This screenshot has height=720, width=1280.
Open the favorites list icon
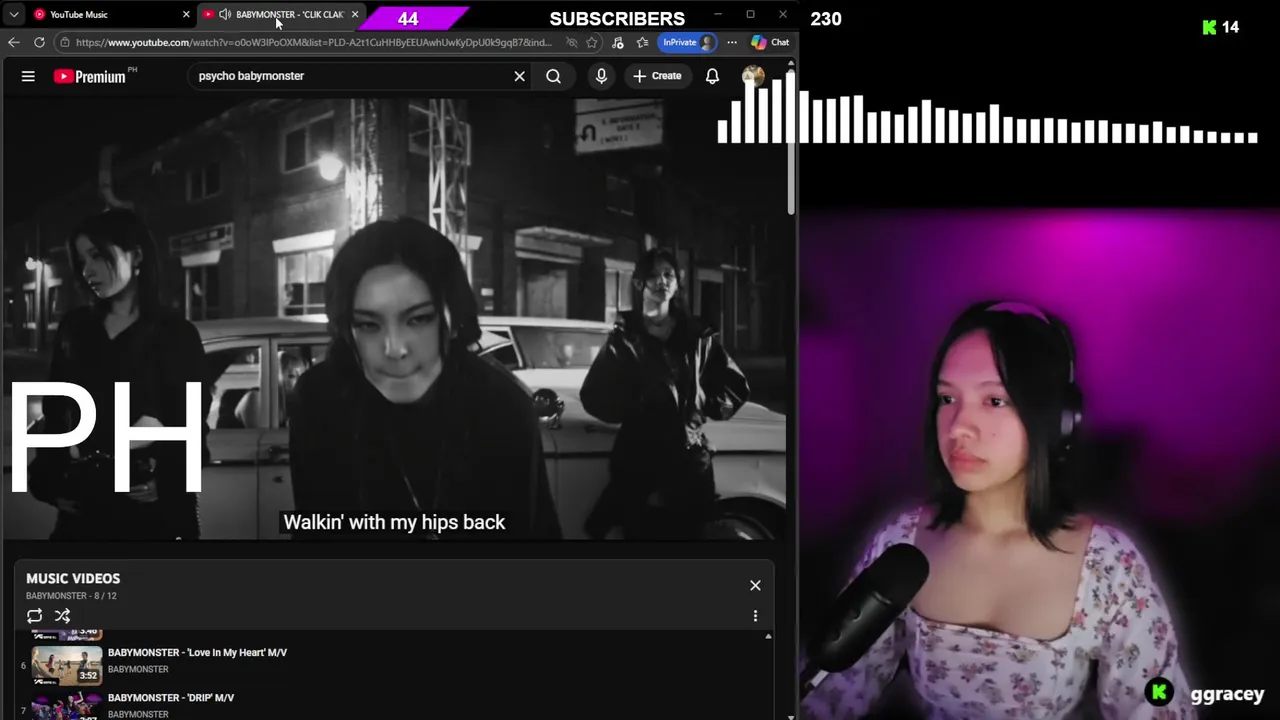(642, 42)
